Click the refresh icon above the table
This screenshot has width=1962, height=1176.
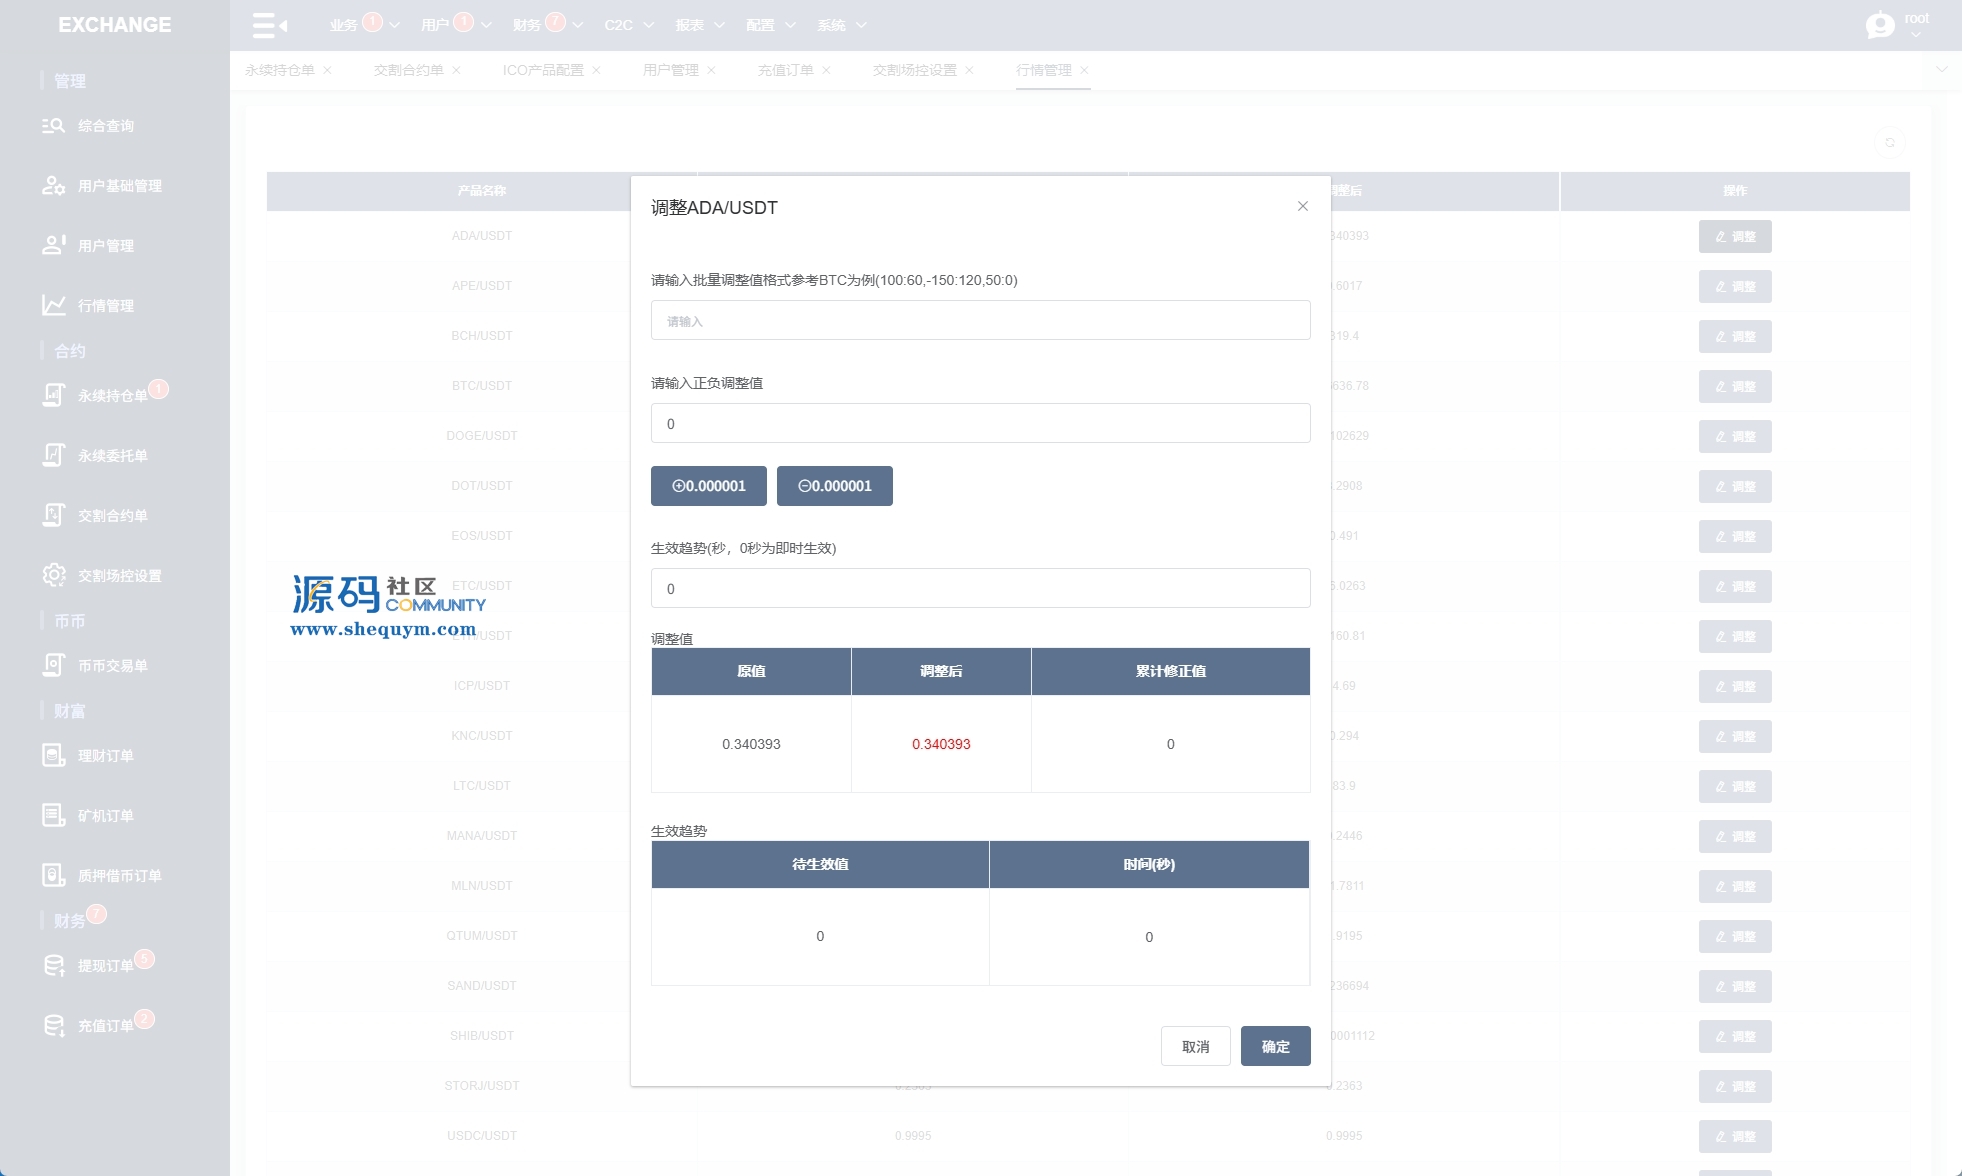pos(1889,143)
